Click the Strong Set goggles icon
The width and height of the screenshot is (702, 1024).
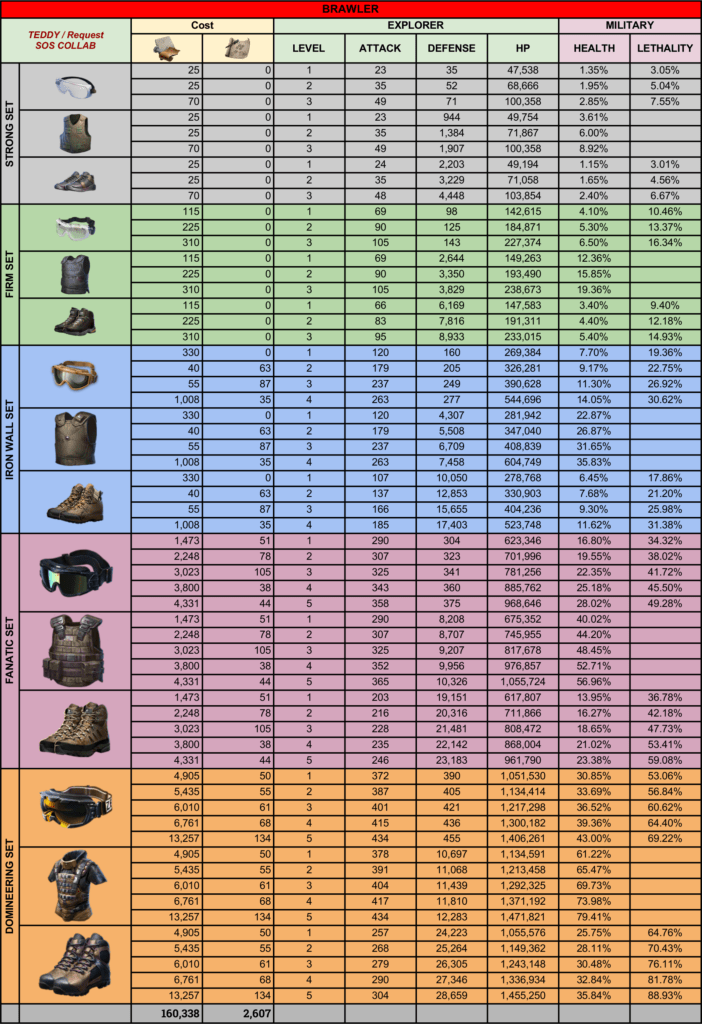pos(75,87)
